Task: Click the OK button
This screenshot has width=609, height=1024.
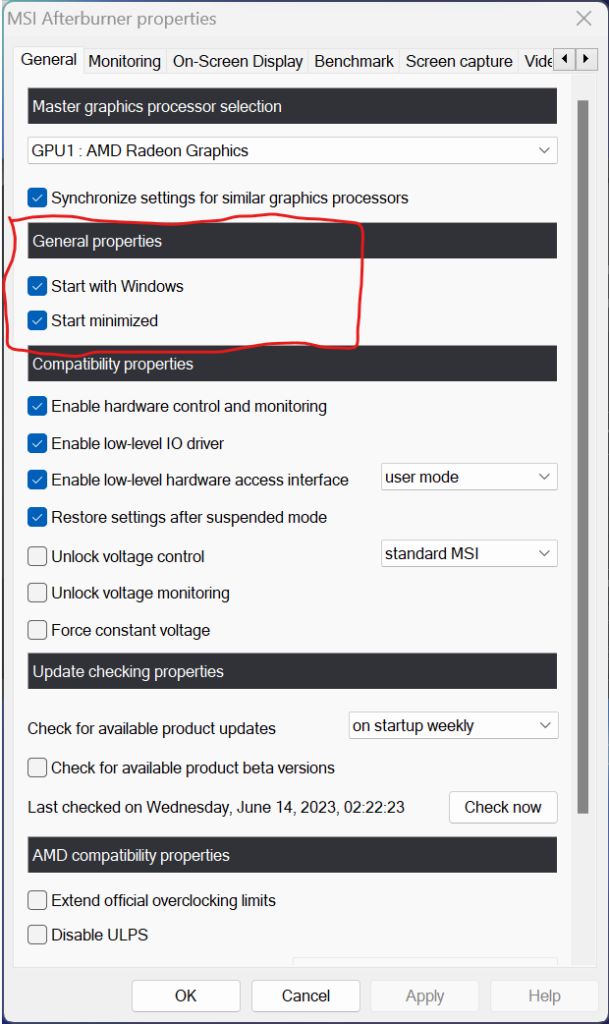Action: (x=186, y=995)
